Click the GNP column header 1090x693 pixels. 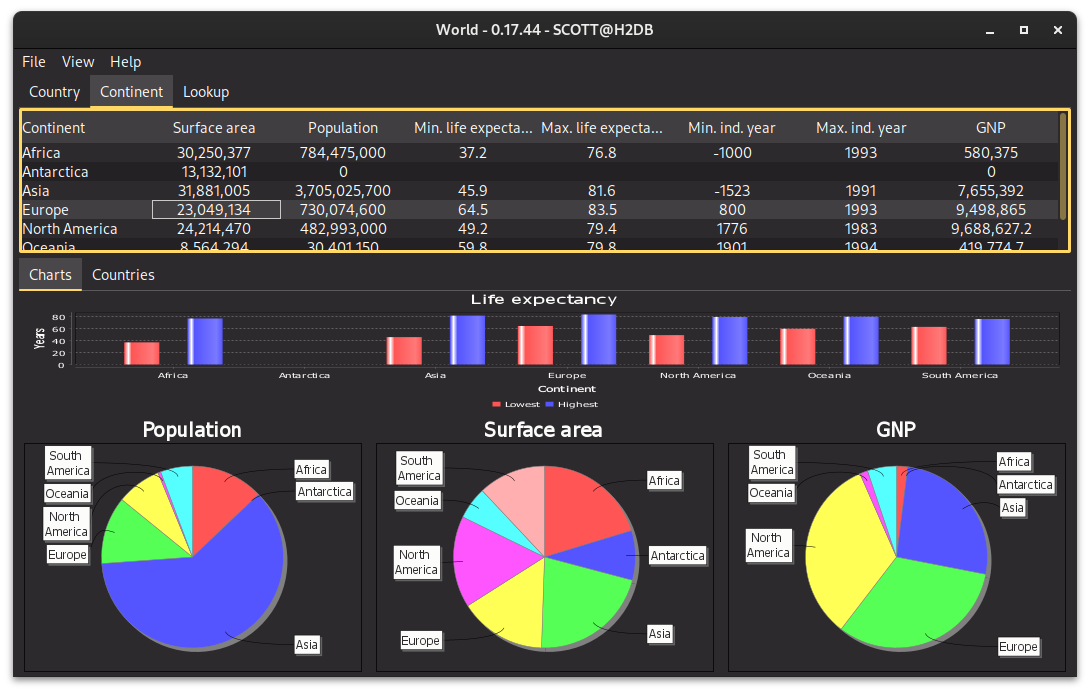(x=990, y=128)
